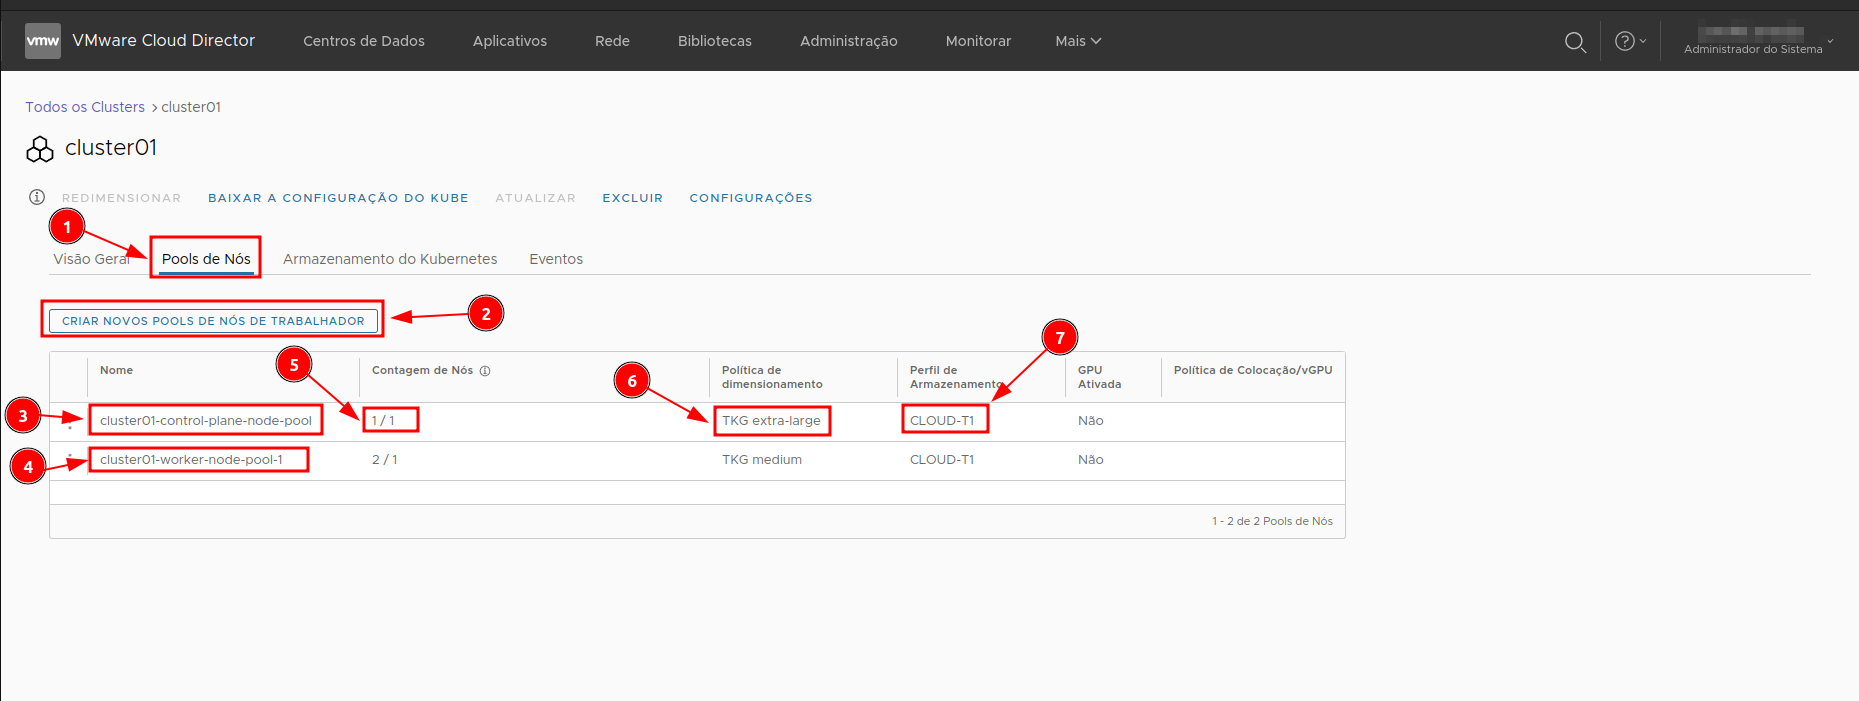The height and width of the screenshot is (701, 1859).
Task: Click the cluster01 page heading
Action: coord(111,148)
